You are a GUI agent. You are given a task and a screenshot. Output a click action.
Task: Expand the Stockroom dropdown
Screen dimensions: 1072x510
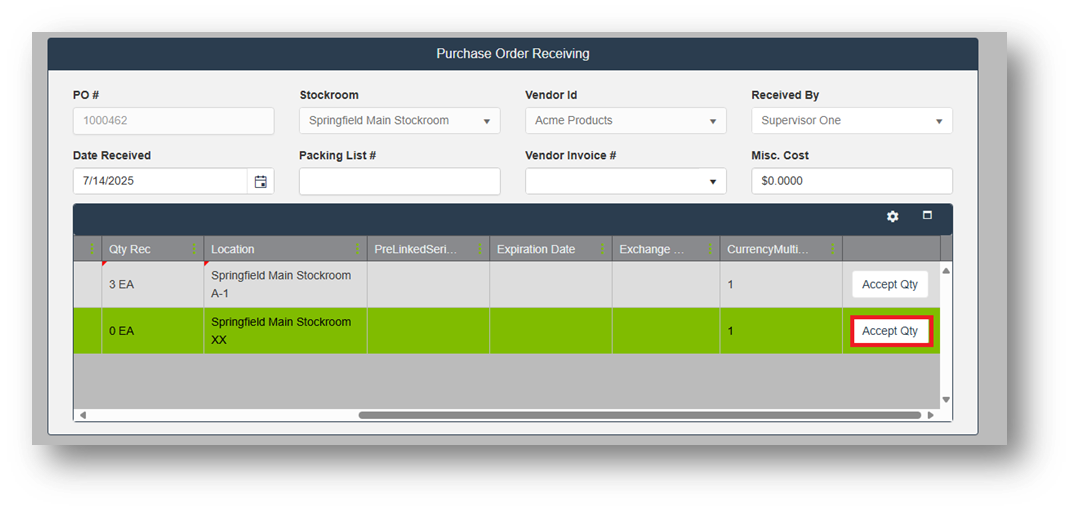(486, 121)
